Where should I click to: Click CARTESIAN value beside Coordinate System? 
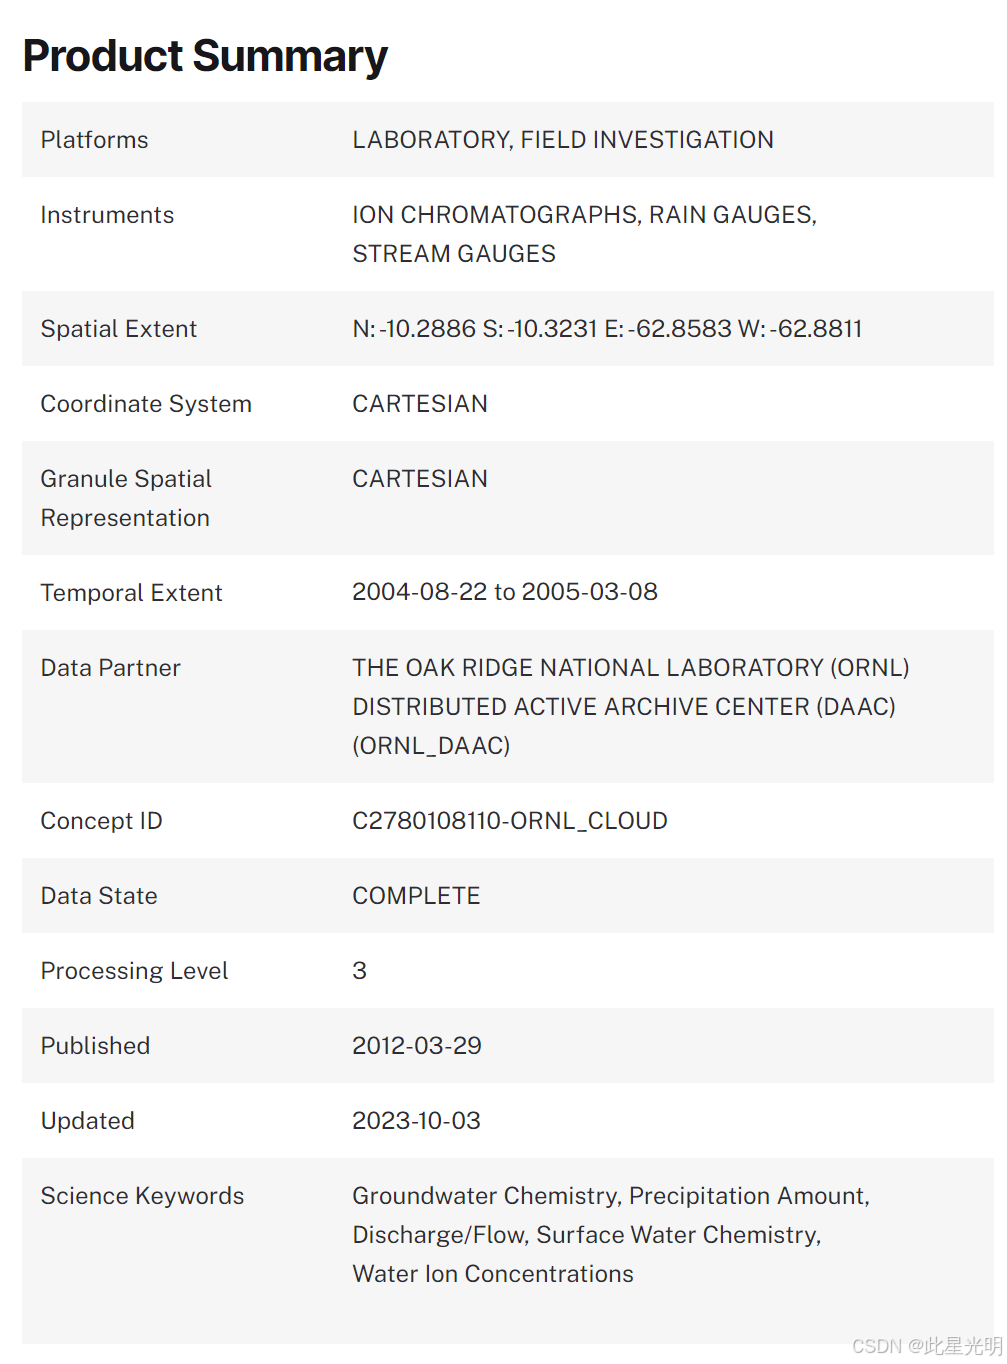[x=420, y=404]
